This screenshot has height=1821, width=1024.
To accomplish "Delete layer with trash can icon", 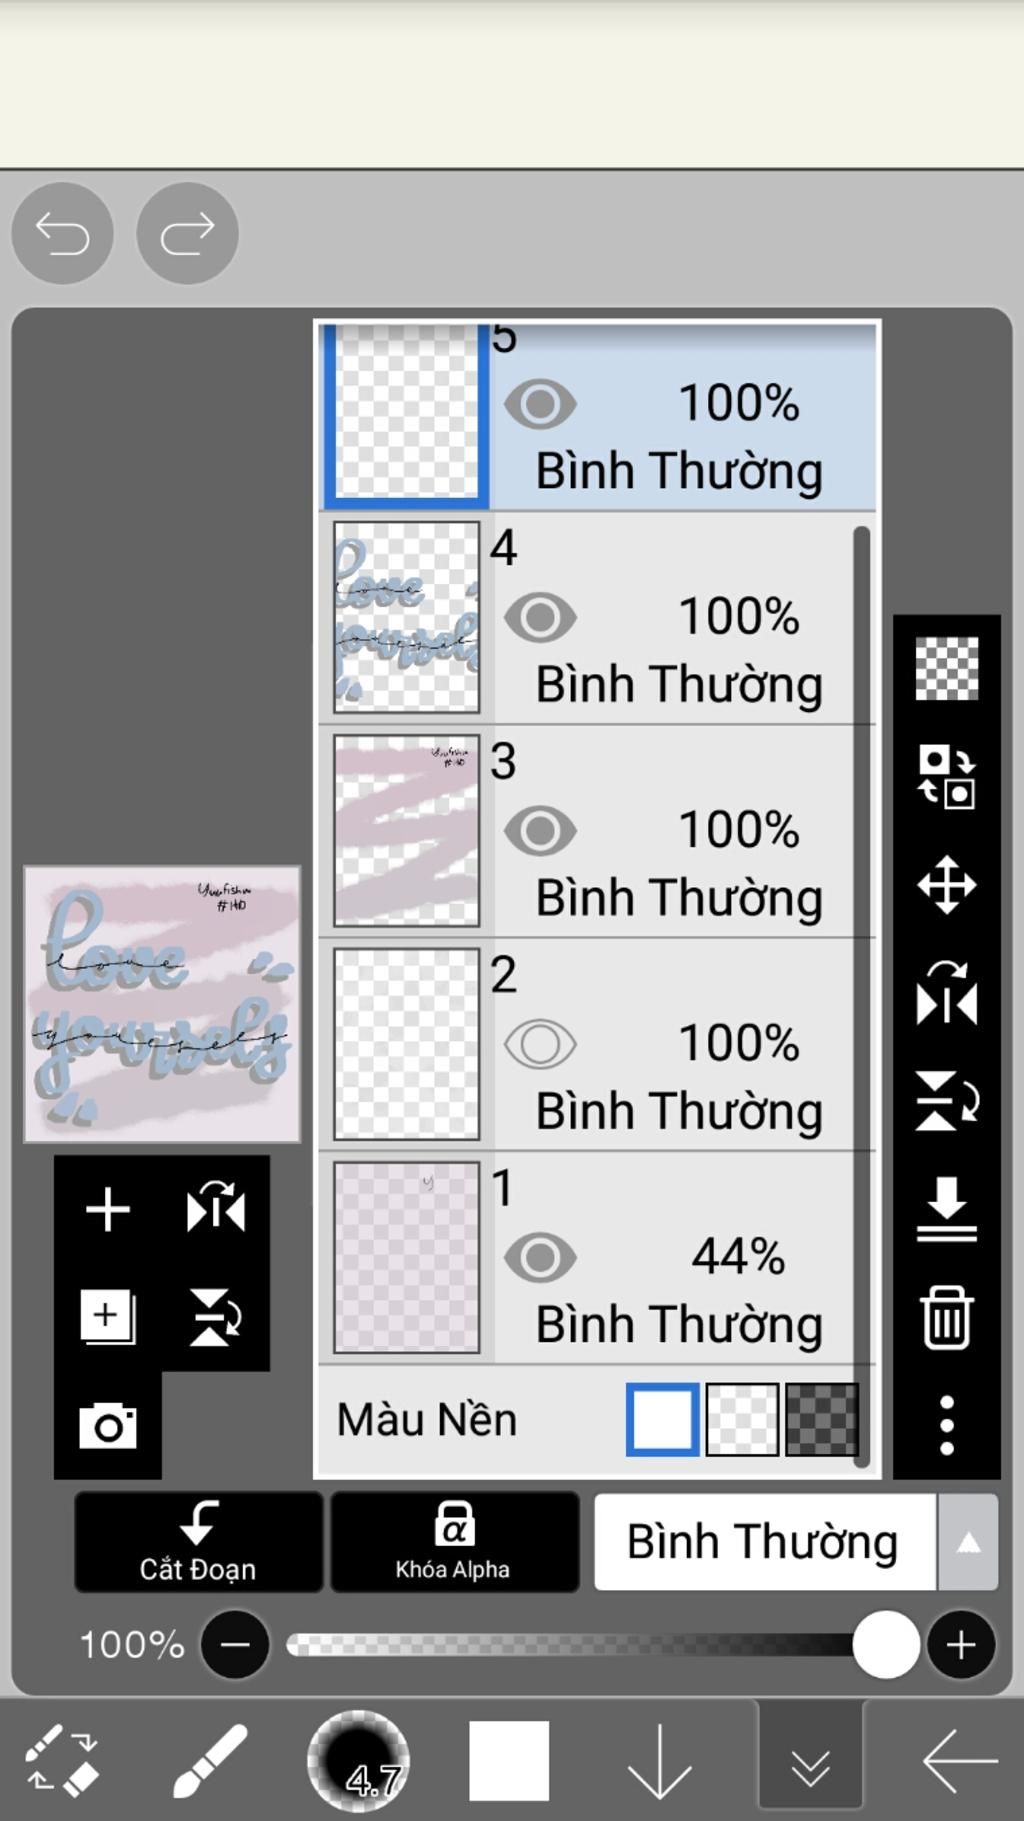I will click(x=946, y=1318).
